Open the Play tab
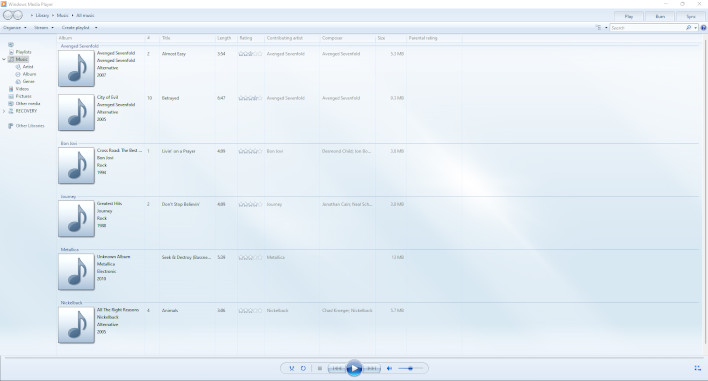The width and height of the screenshot is (708, 381). (x=629, y=16)
